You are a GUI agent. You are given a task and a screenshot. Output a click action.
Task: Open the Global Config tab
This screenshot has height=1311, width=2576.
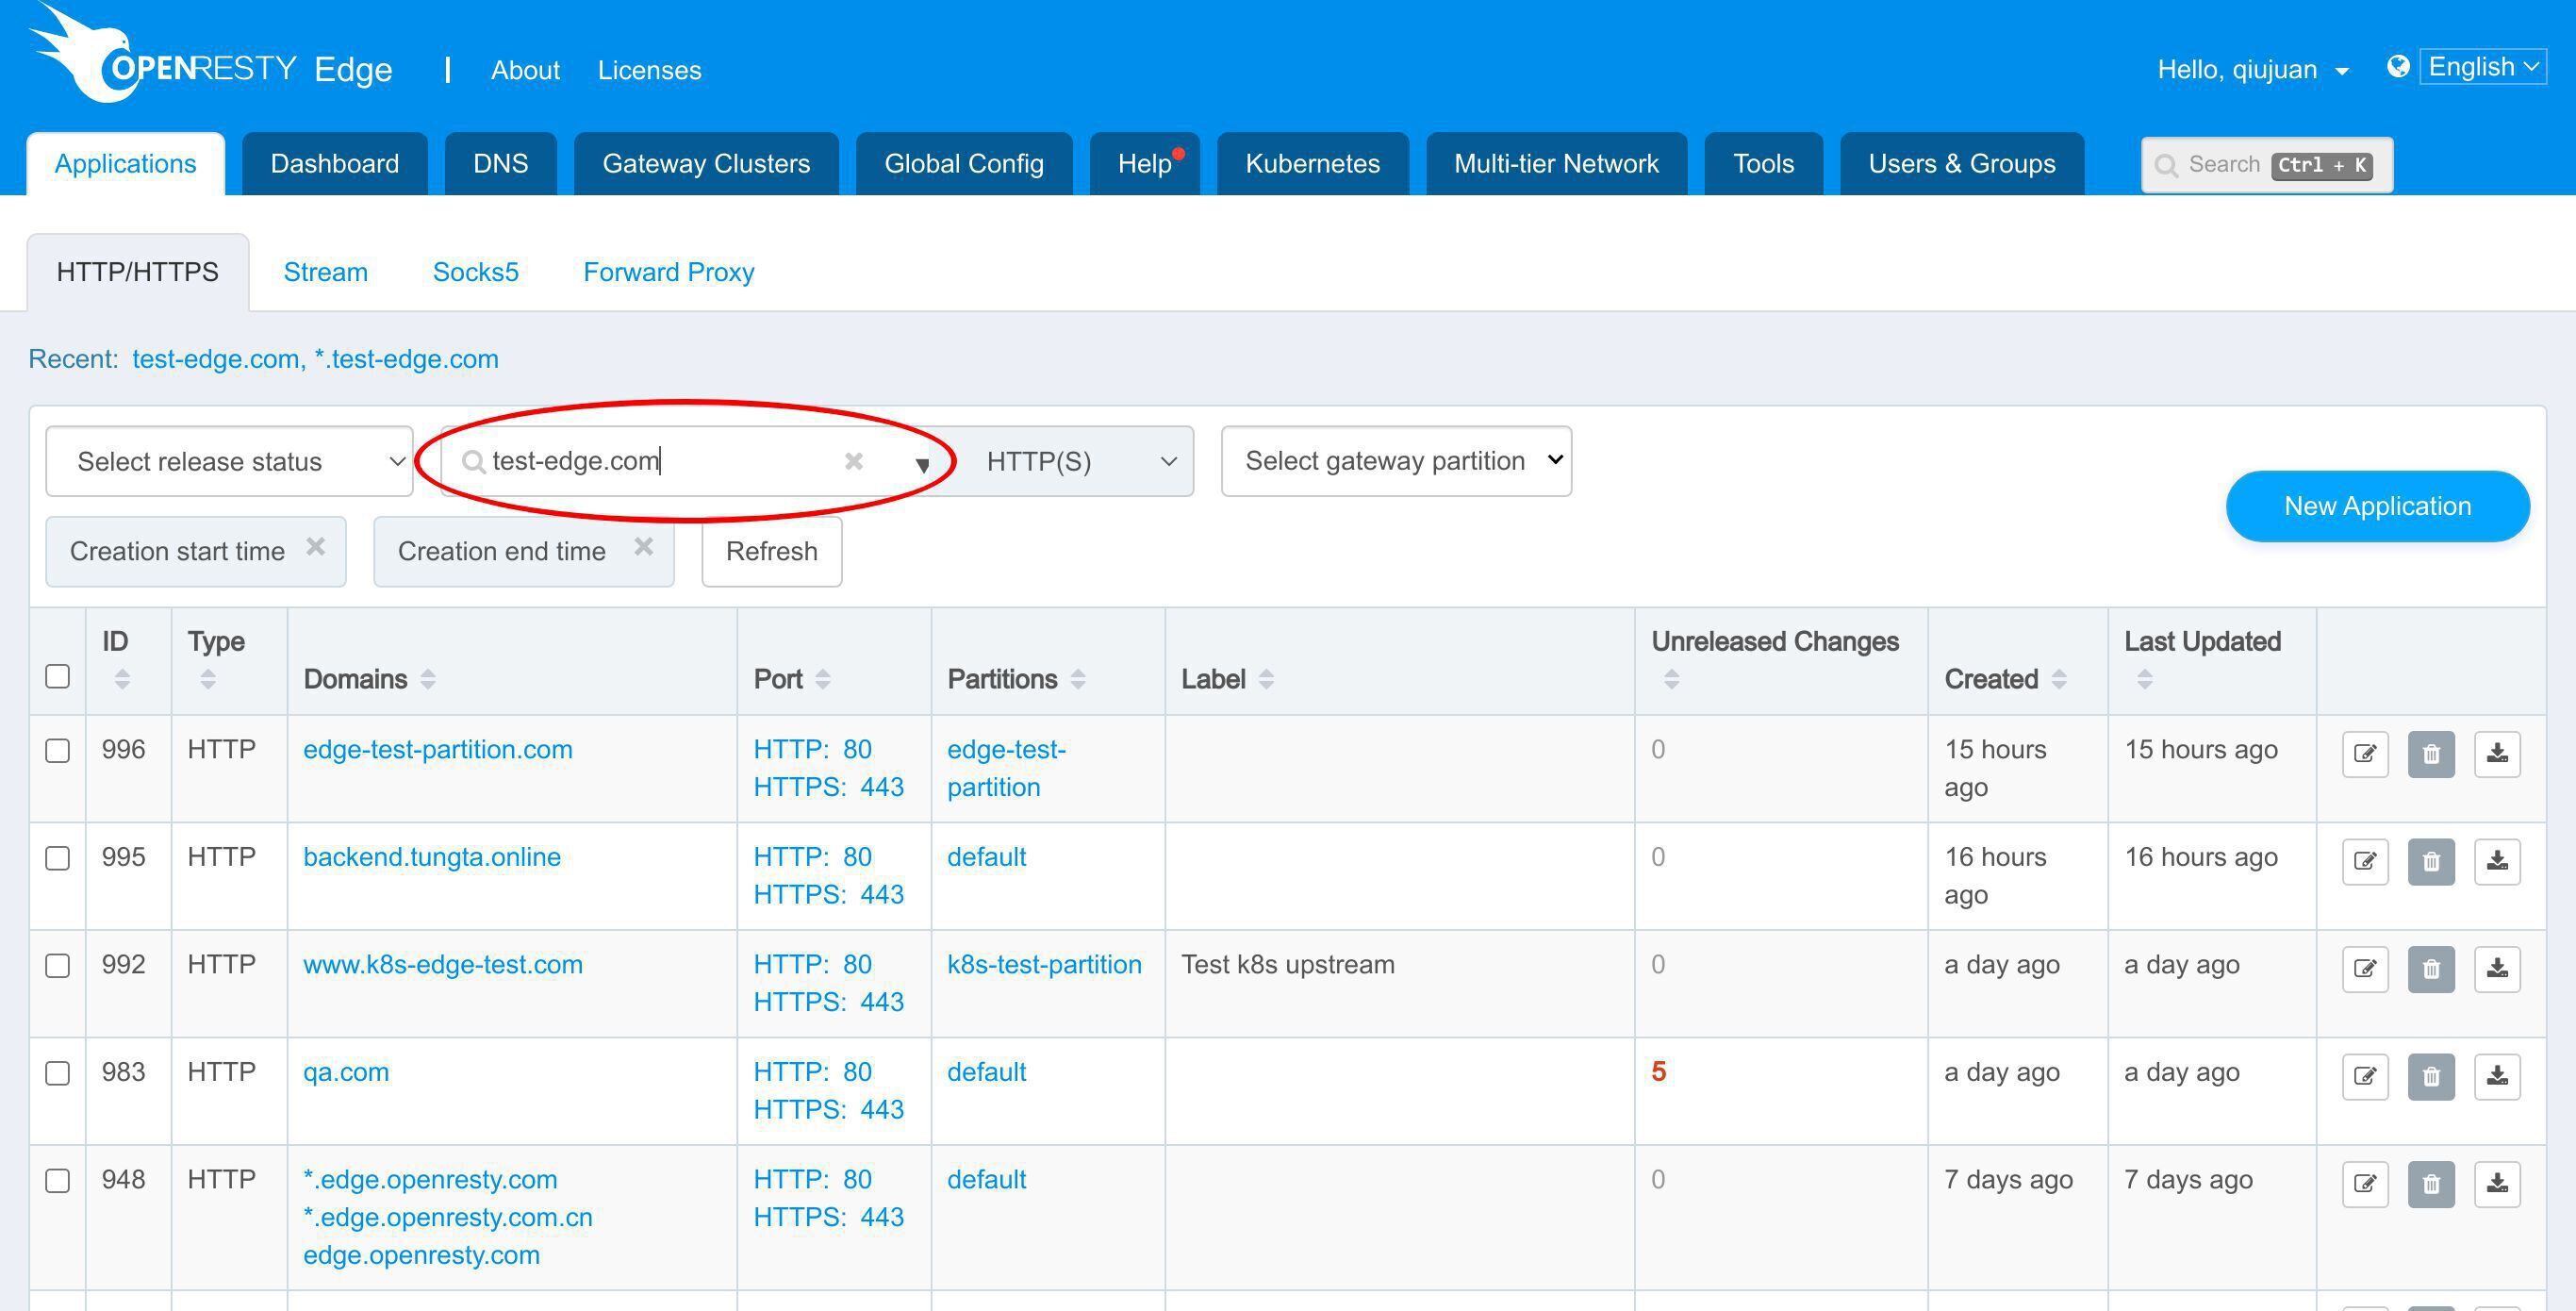pyautogui.click(x=964, y=163)
